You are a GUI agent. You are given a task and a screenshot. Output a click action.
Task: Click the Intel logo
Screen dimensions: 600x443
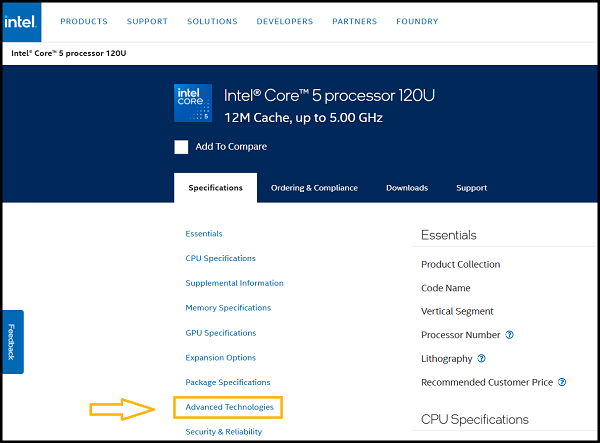(26, 21)
